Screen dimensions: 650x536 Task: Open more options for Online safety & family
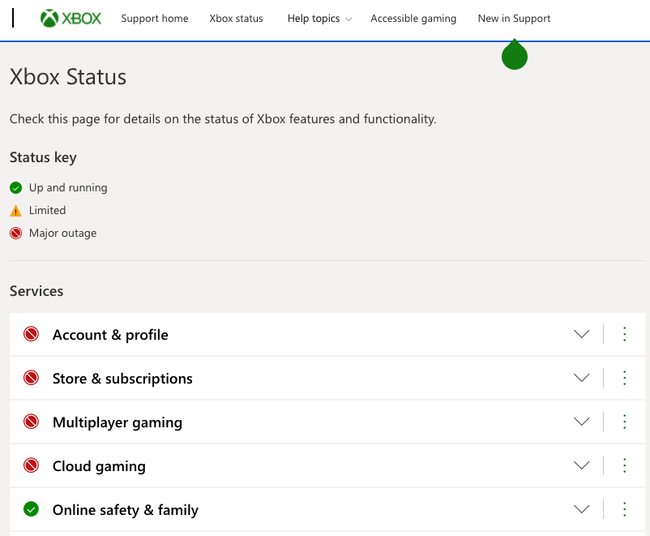click(x=625, y=509)
